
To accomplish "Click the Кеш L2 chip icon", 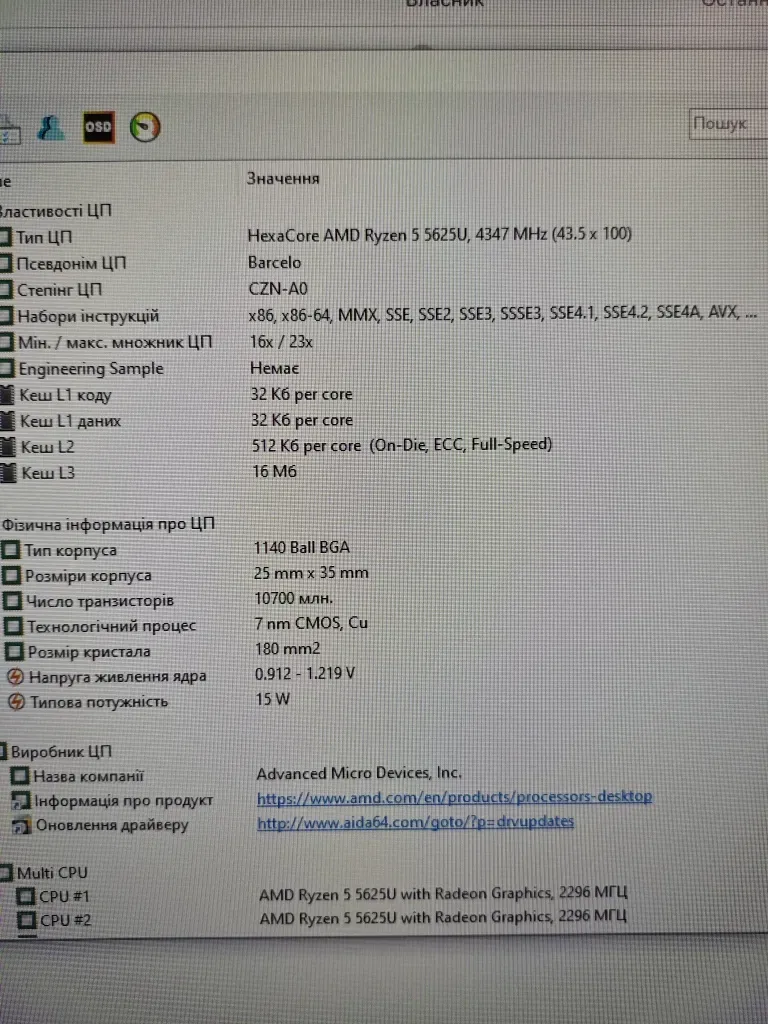I will click(8, 447).
